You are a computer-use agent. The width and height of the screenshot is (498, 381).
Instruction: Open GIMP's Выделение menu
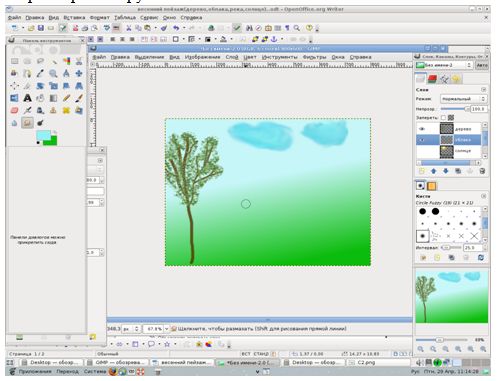coord(149,57)
